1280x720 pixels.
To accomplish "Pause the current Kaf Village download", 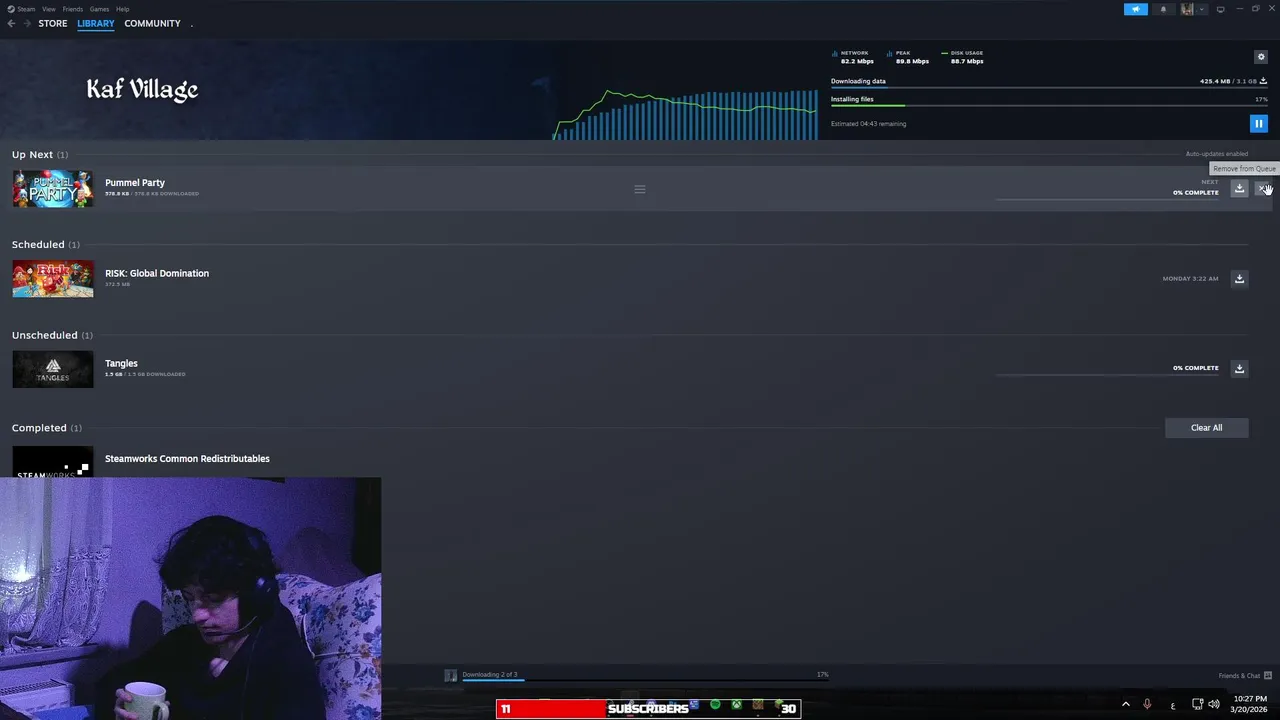I will (x=1258, y=124).
